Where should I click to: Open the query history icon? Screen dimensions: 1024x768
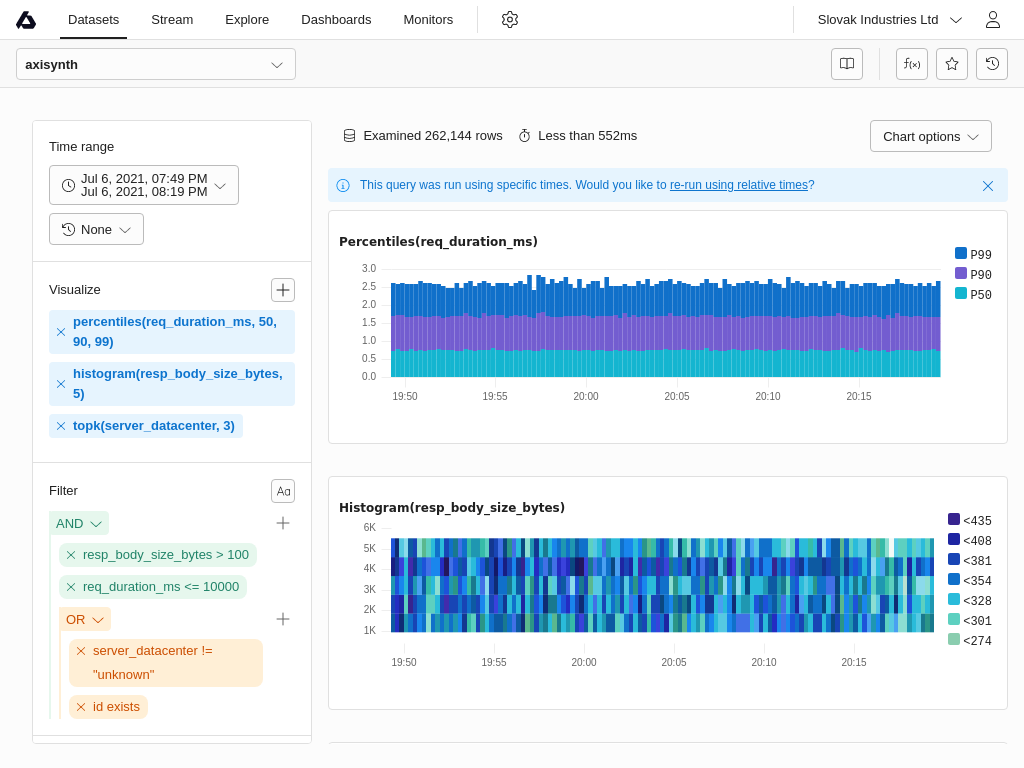point(992,64)
